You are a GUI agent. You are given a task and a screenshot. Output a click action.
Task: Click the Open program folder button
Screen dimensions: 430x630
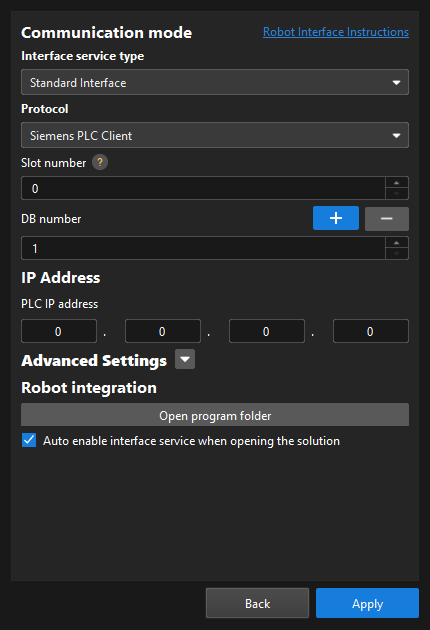point(215,415)
